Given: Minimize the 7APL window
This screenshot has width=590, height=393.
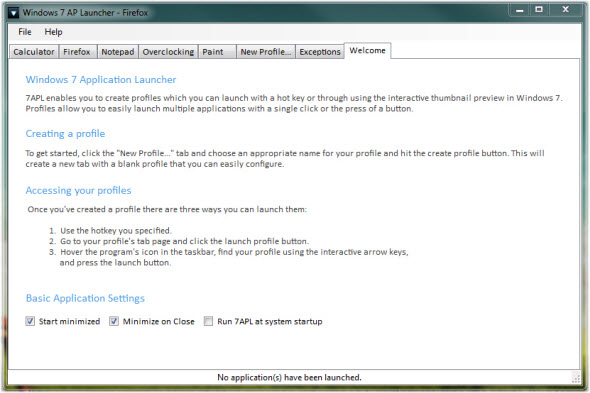Looking at the screenshot, I should pyautogui.click(x=520, y=10).
